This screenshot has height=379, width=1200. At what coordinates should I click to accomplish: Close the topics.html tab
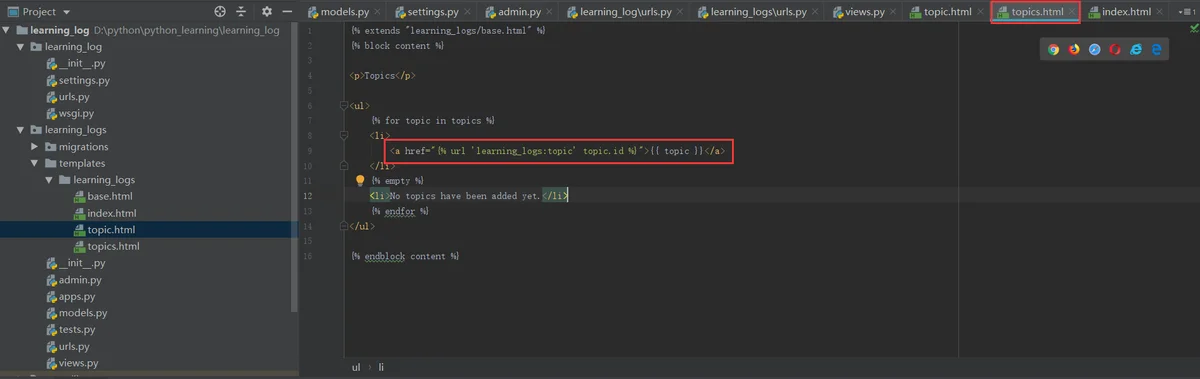click(x=1072, y=12)
